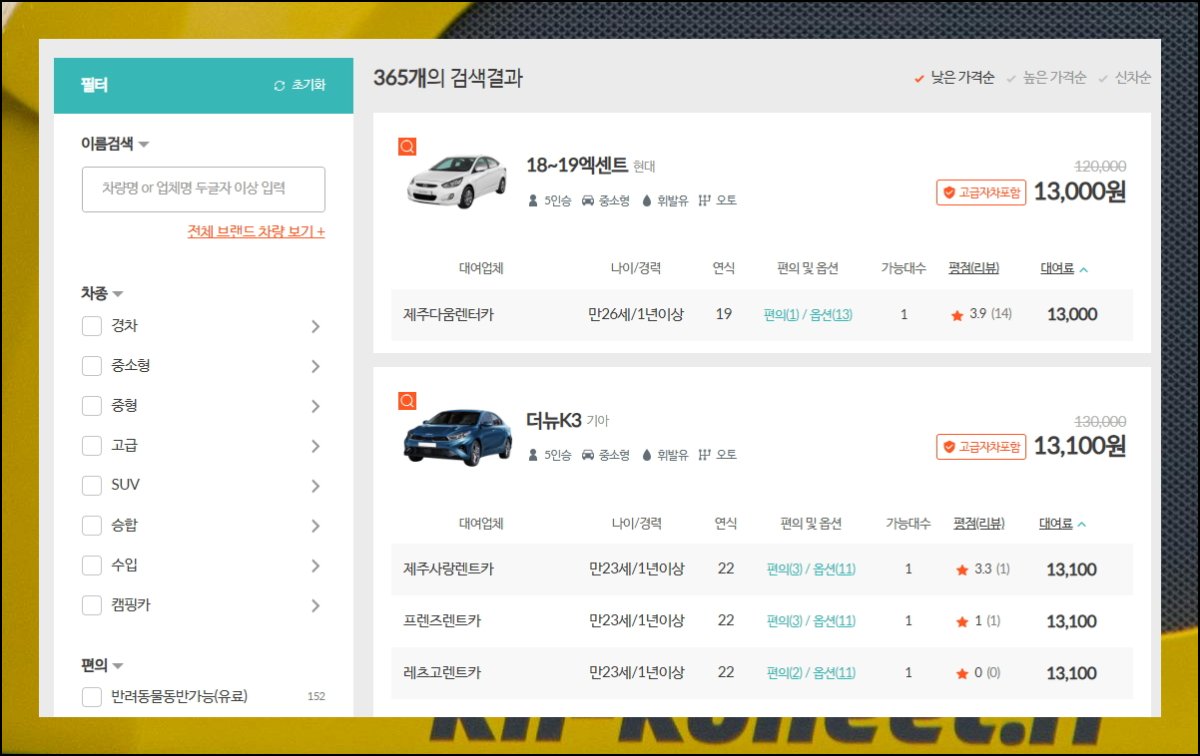Screen dimensions: 1200x756
Task: Expand the 중소형 chevron arrow
Action: coord(315,366)
